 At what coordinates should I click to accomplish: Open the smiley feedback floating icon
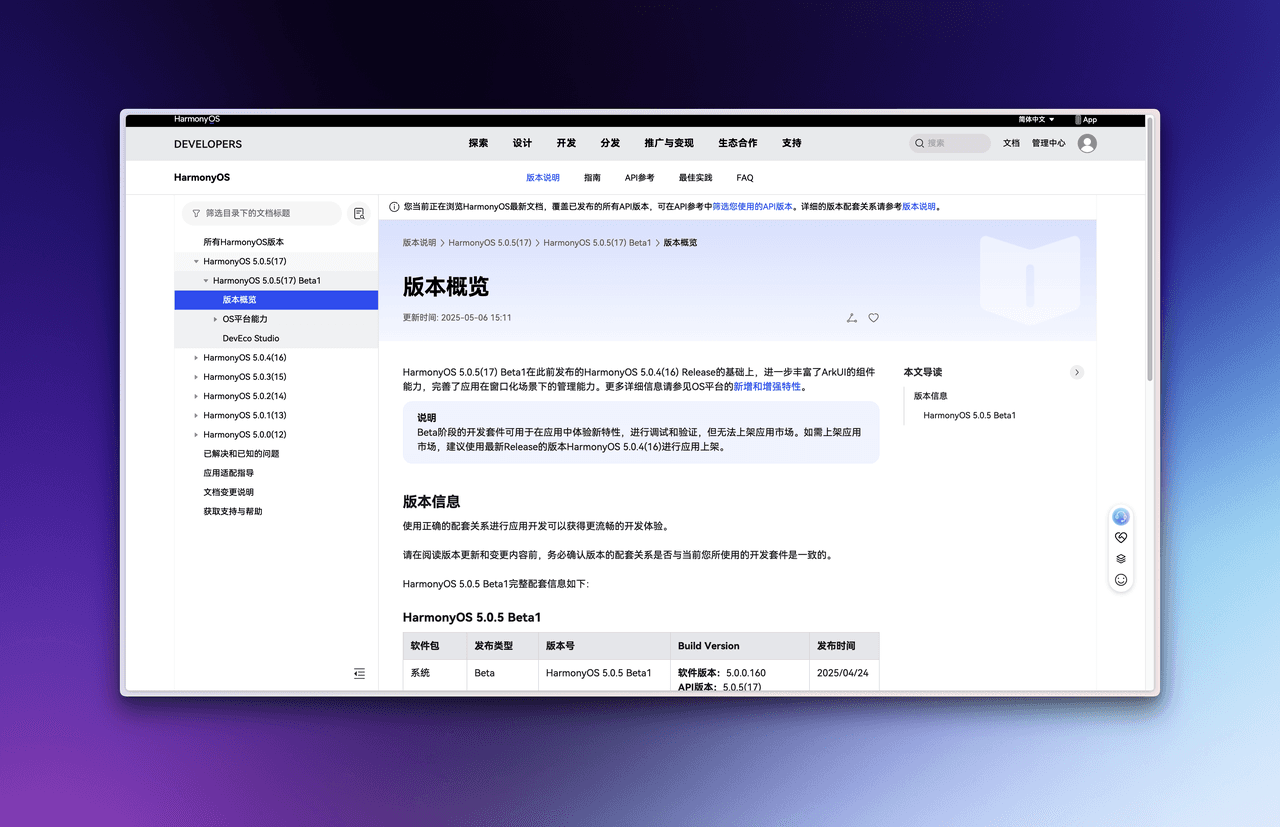[x=1121, y=580]
